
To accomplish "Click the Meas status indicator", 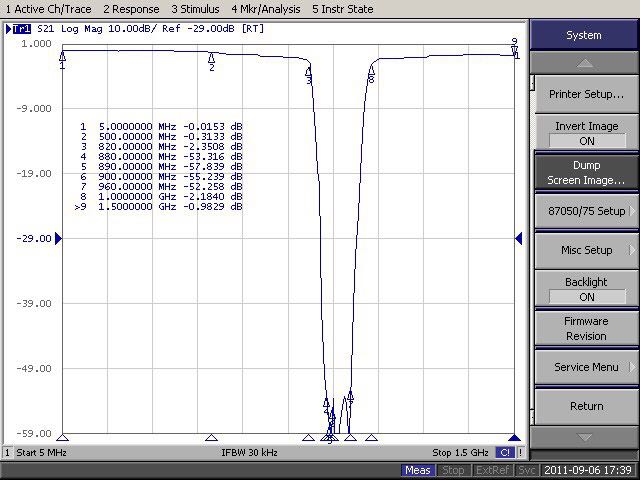I will tap(418, 471).
